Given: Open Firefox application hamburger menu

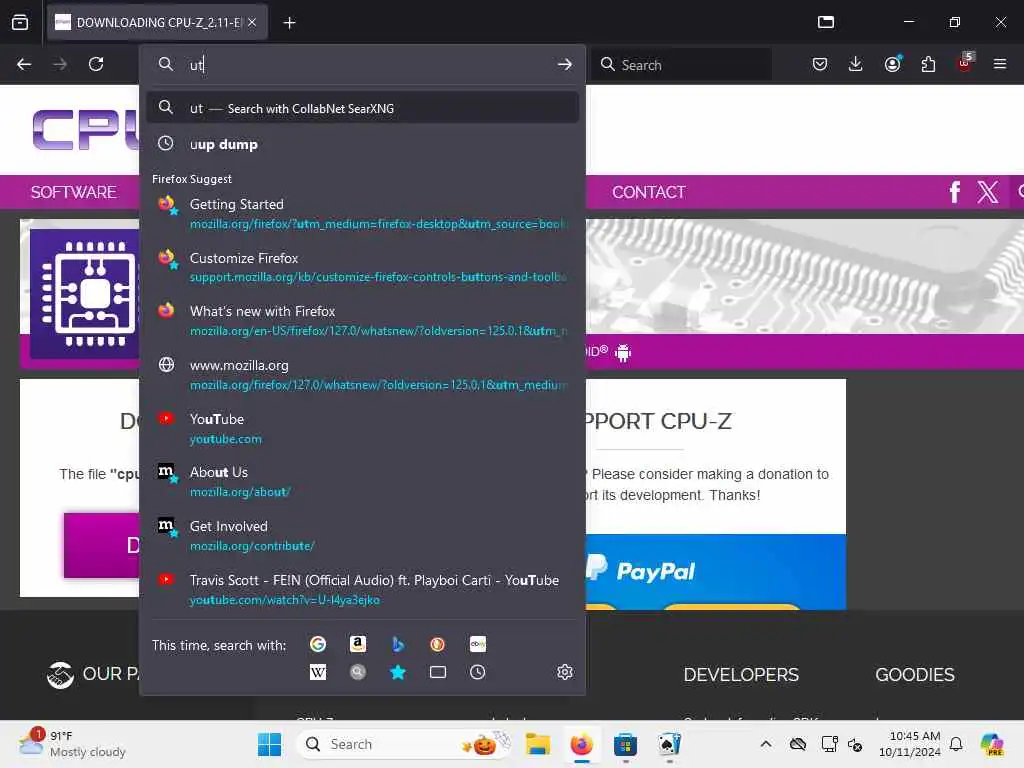Looking at the screenshot, I should coord(1000,64).
